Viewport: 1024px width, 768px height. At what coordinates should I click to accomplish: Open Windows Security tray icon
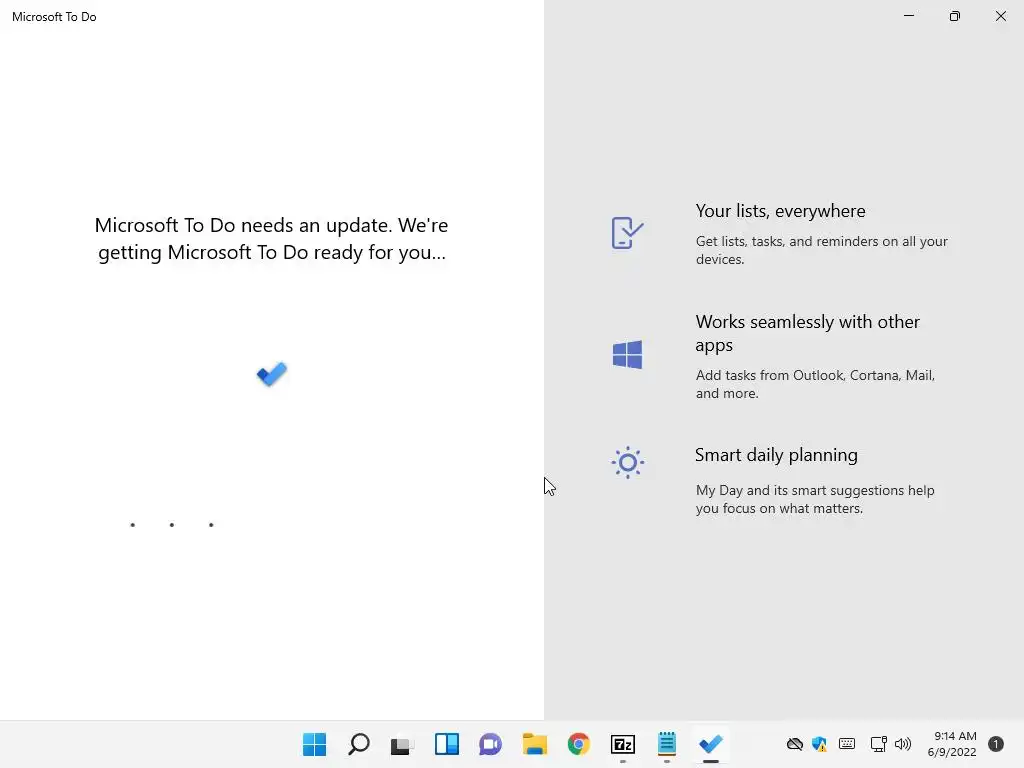coord(819,744)
